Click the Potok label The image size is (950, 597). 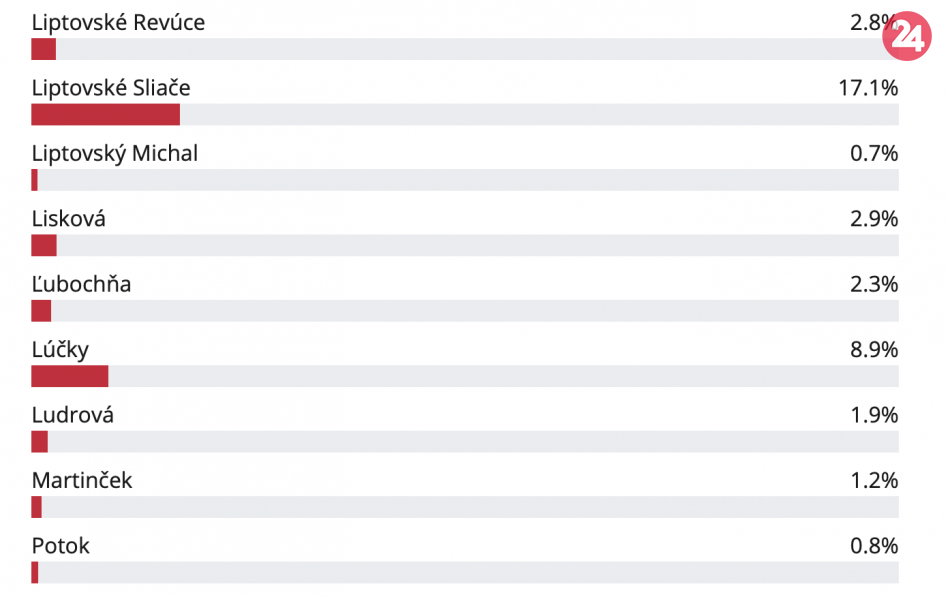60,546
